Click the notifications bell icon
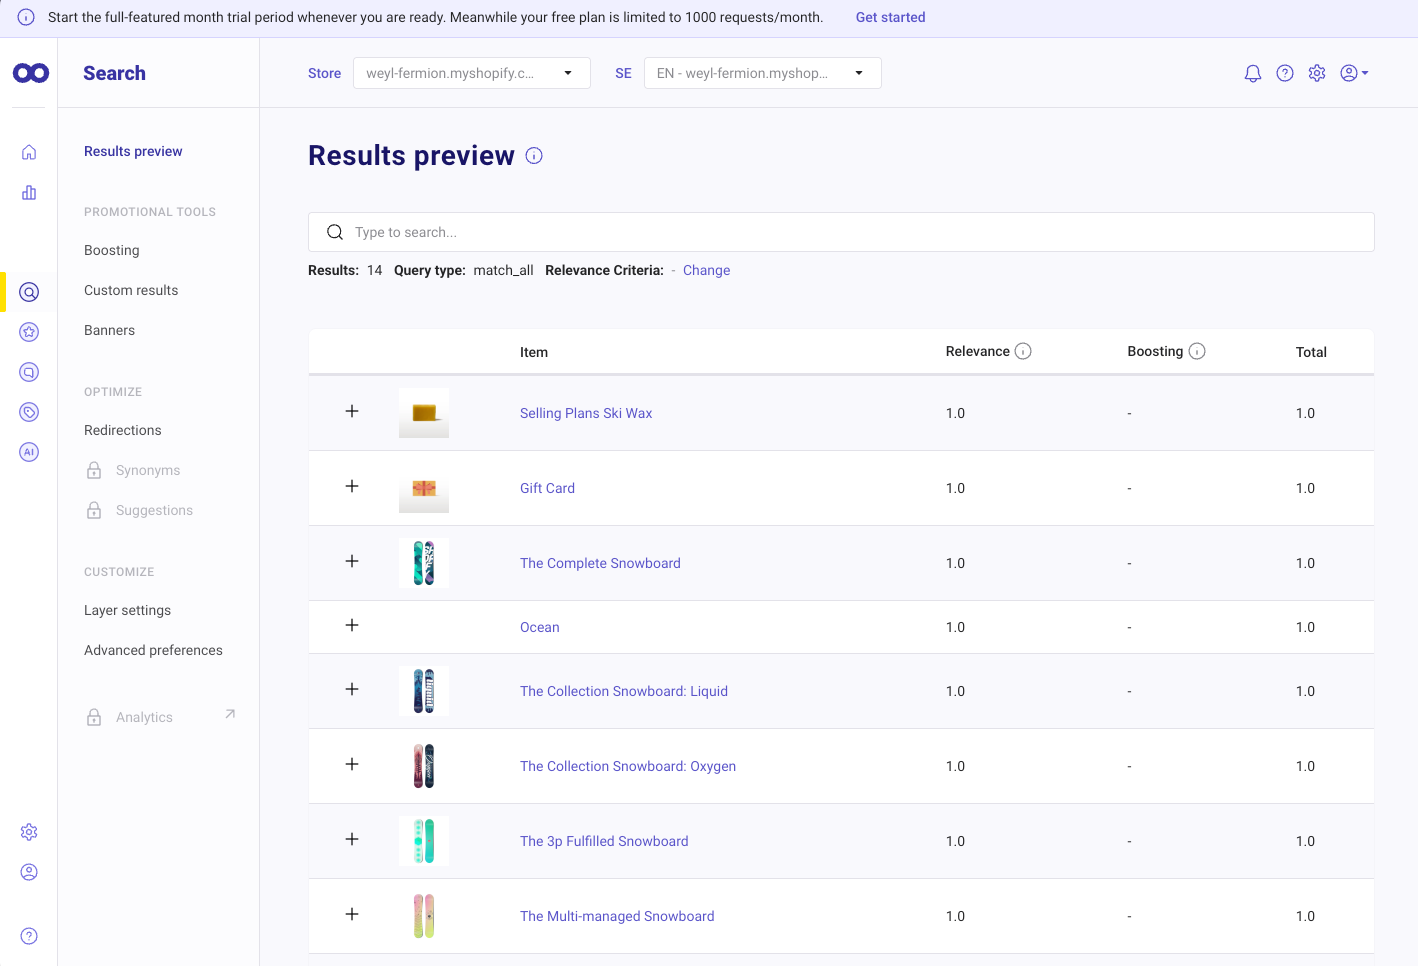1418x966 pixels. point(1253,73)
